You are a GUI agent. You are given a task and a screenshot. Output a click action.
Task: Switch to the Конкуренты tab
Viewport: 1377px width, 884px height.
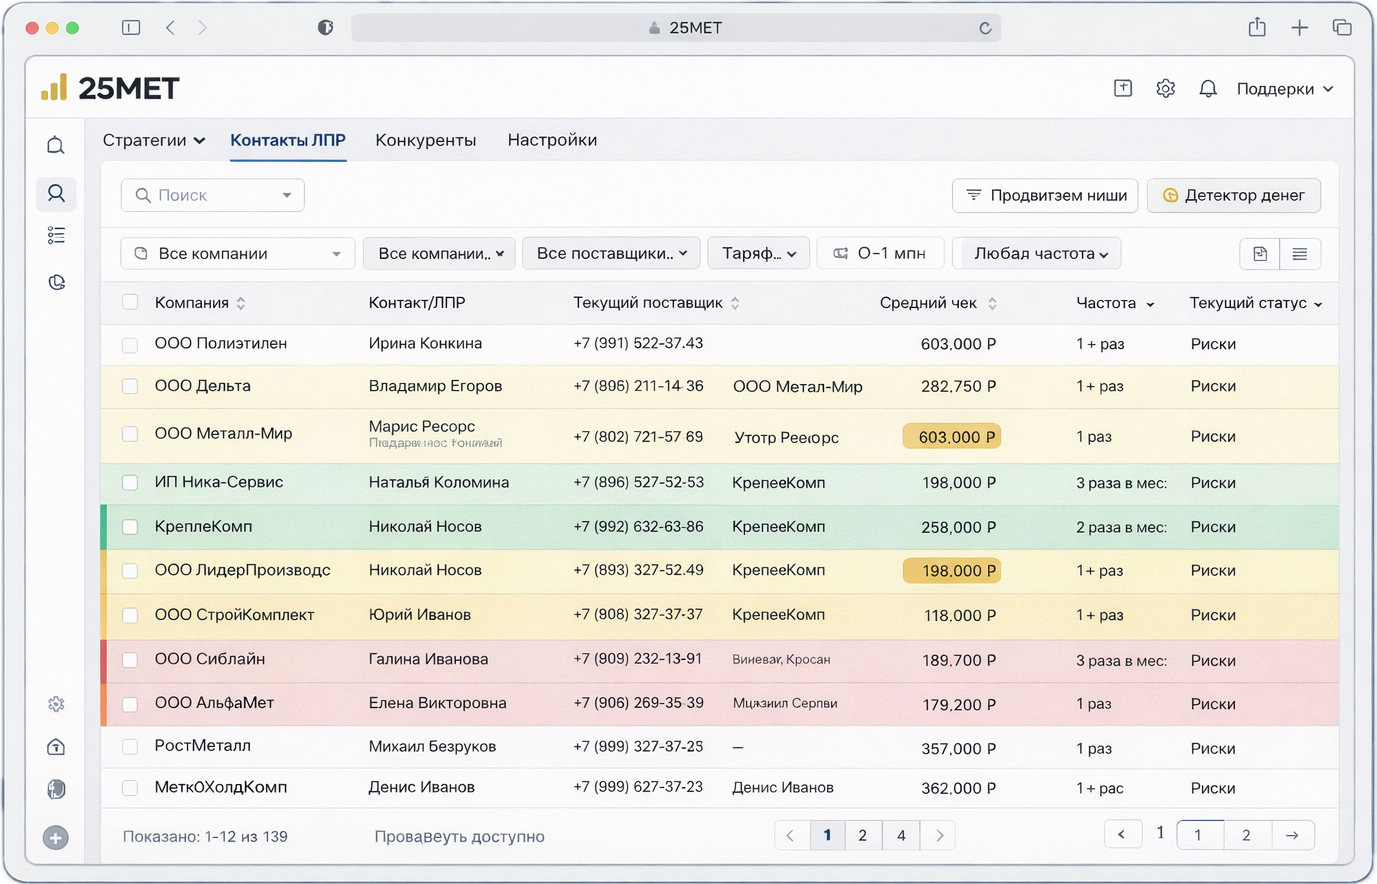click(x=425, y=140)
